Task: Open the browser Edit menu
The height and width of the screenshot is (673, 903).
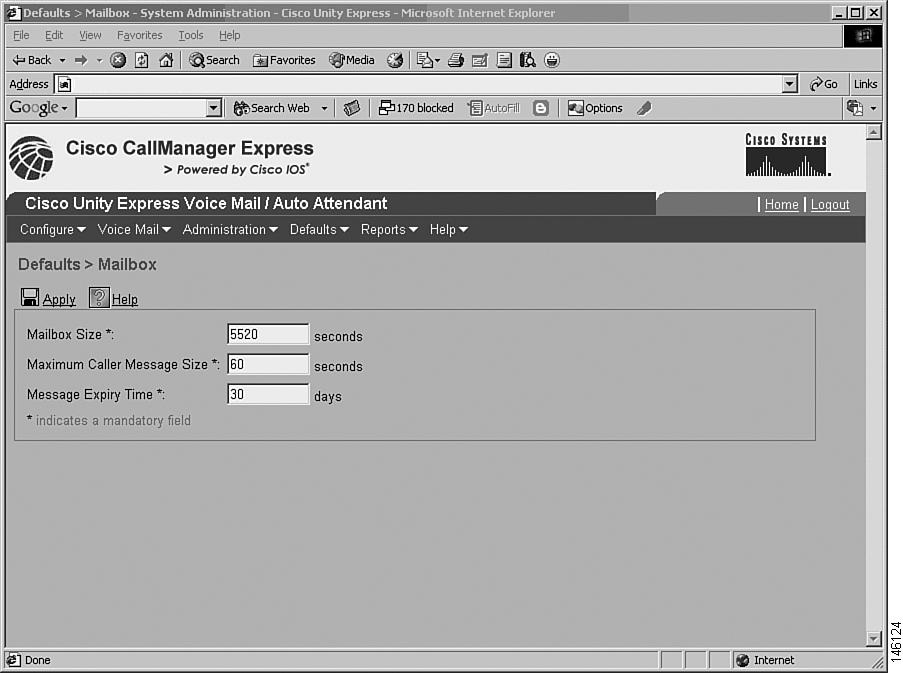Action: click(x=54, y=36)
